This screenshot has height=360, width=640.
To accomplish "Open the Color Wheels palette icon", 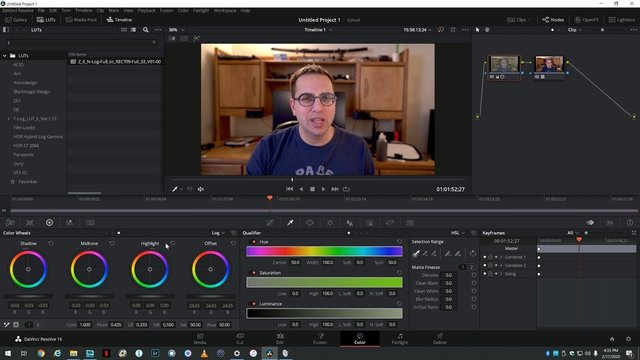I will [49, 222].
